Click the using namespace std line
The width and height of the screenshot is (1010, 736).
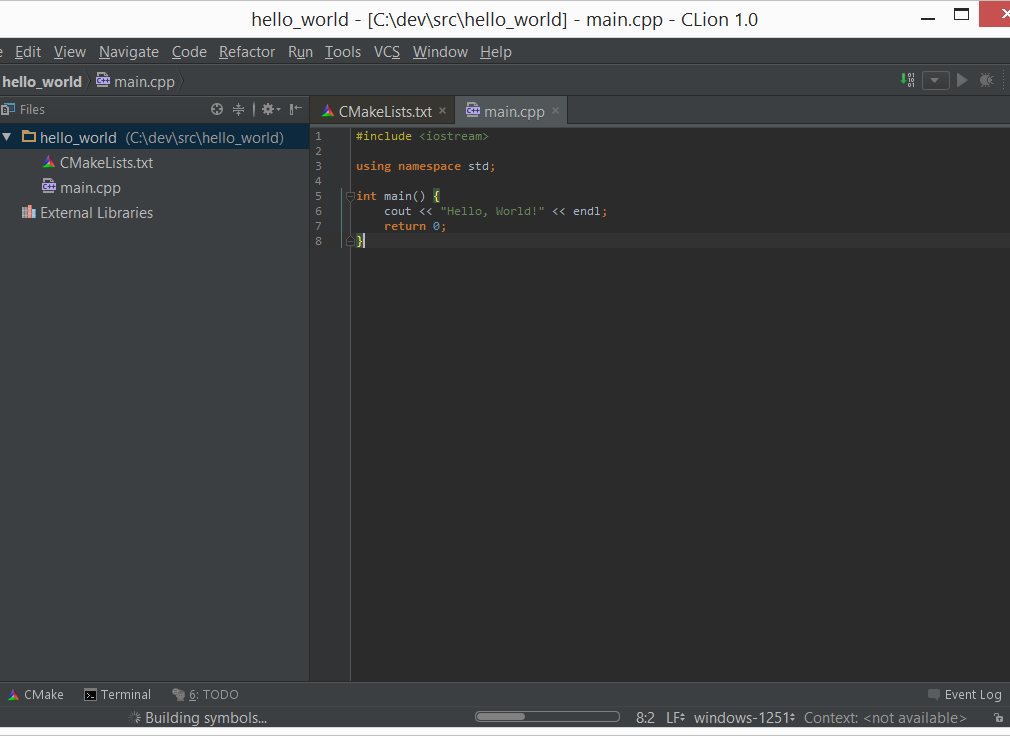click(426, 166)
